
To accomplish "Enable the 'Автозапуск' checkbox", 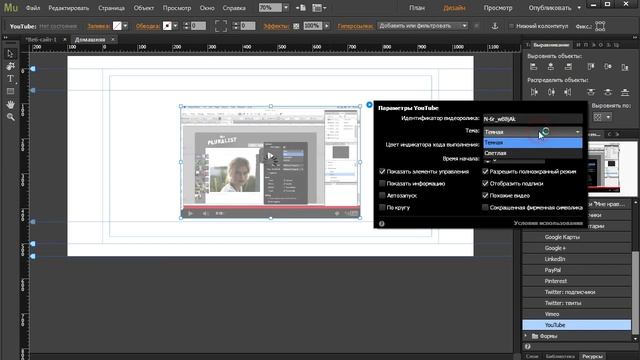I will 382,196.
